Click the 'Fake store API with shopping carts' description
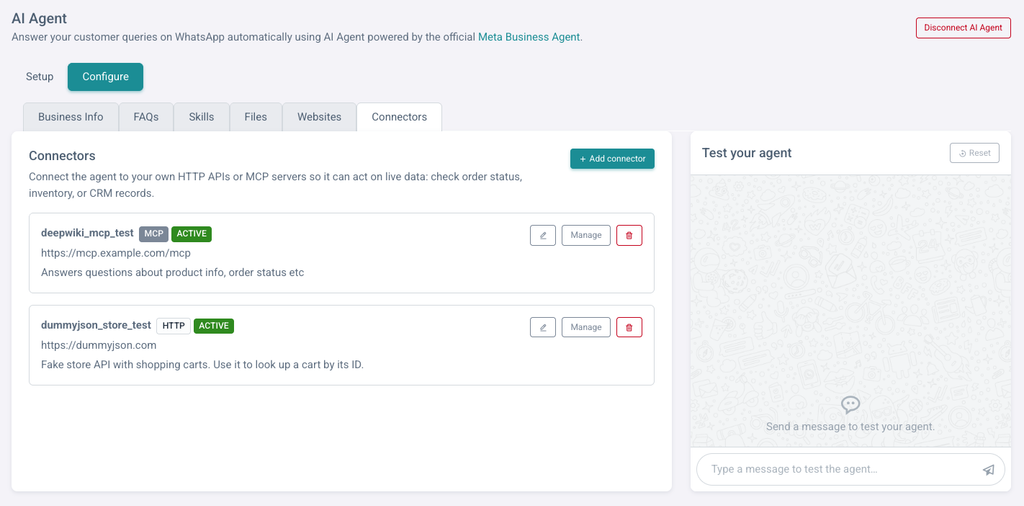 click(202, 364)
